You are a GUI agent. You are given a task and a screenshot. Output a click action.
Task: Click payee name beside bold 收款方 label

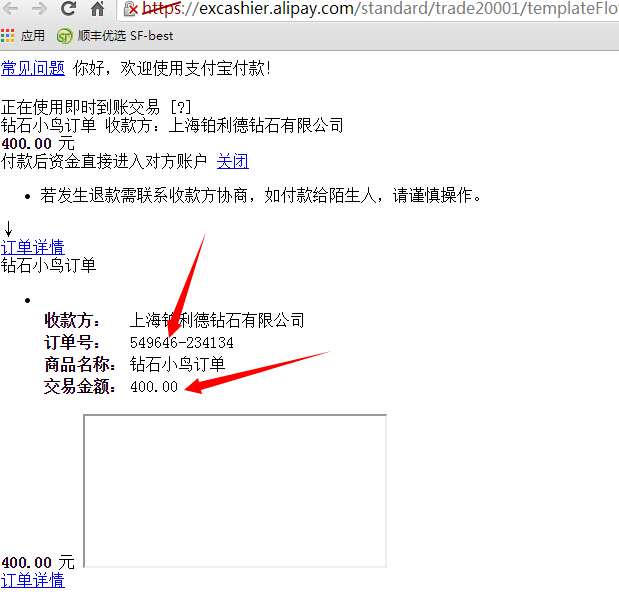coord(217,320)
